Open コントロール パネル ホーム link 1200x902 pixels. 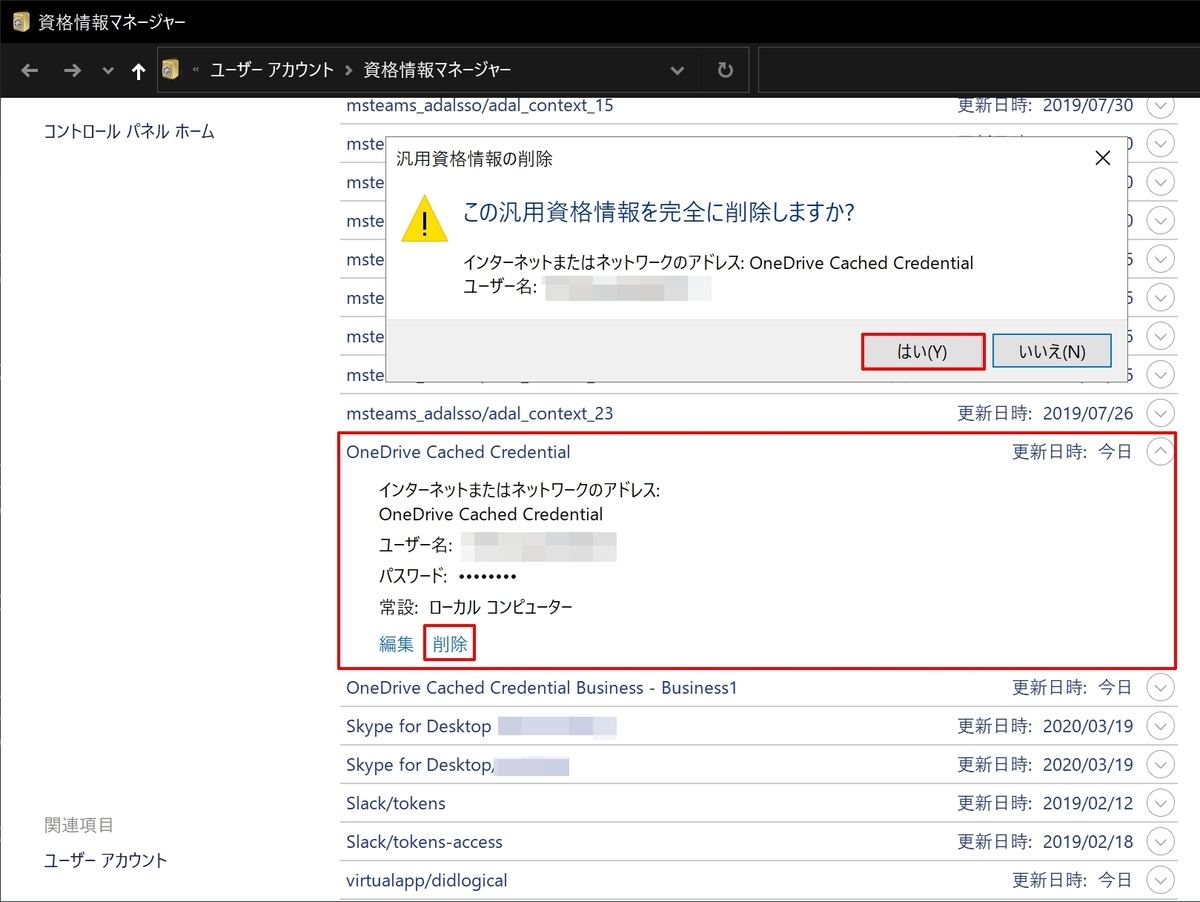tap(129, 131)
